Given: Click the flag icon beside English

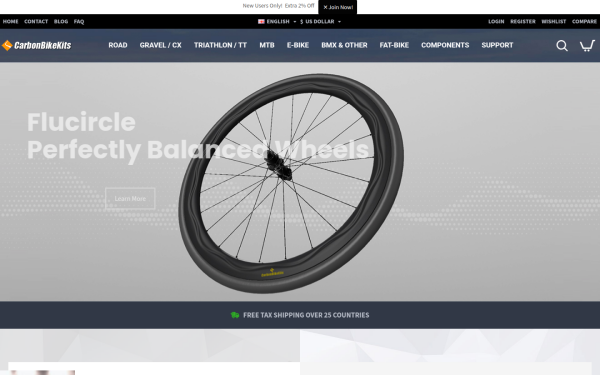Looking at the screenshot, I should pyautogui.click(x=261, y=21).
